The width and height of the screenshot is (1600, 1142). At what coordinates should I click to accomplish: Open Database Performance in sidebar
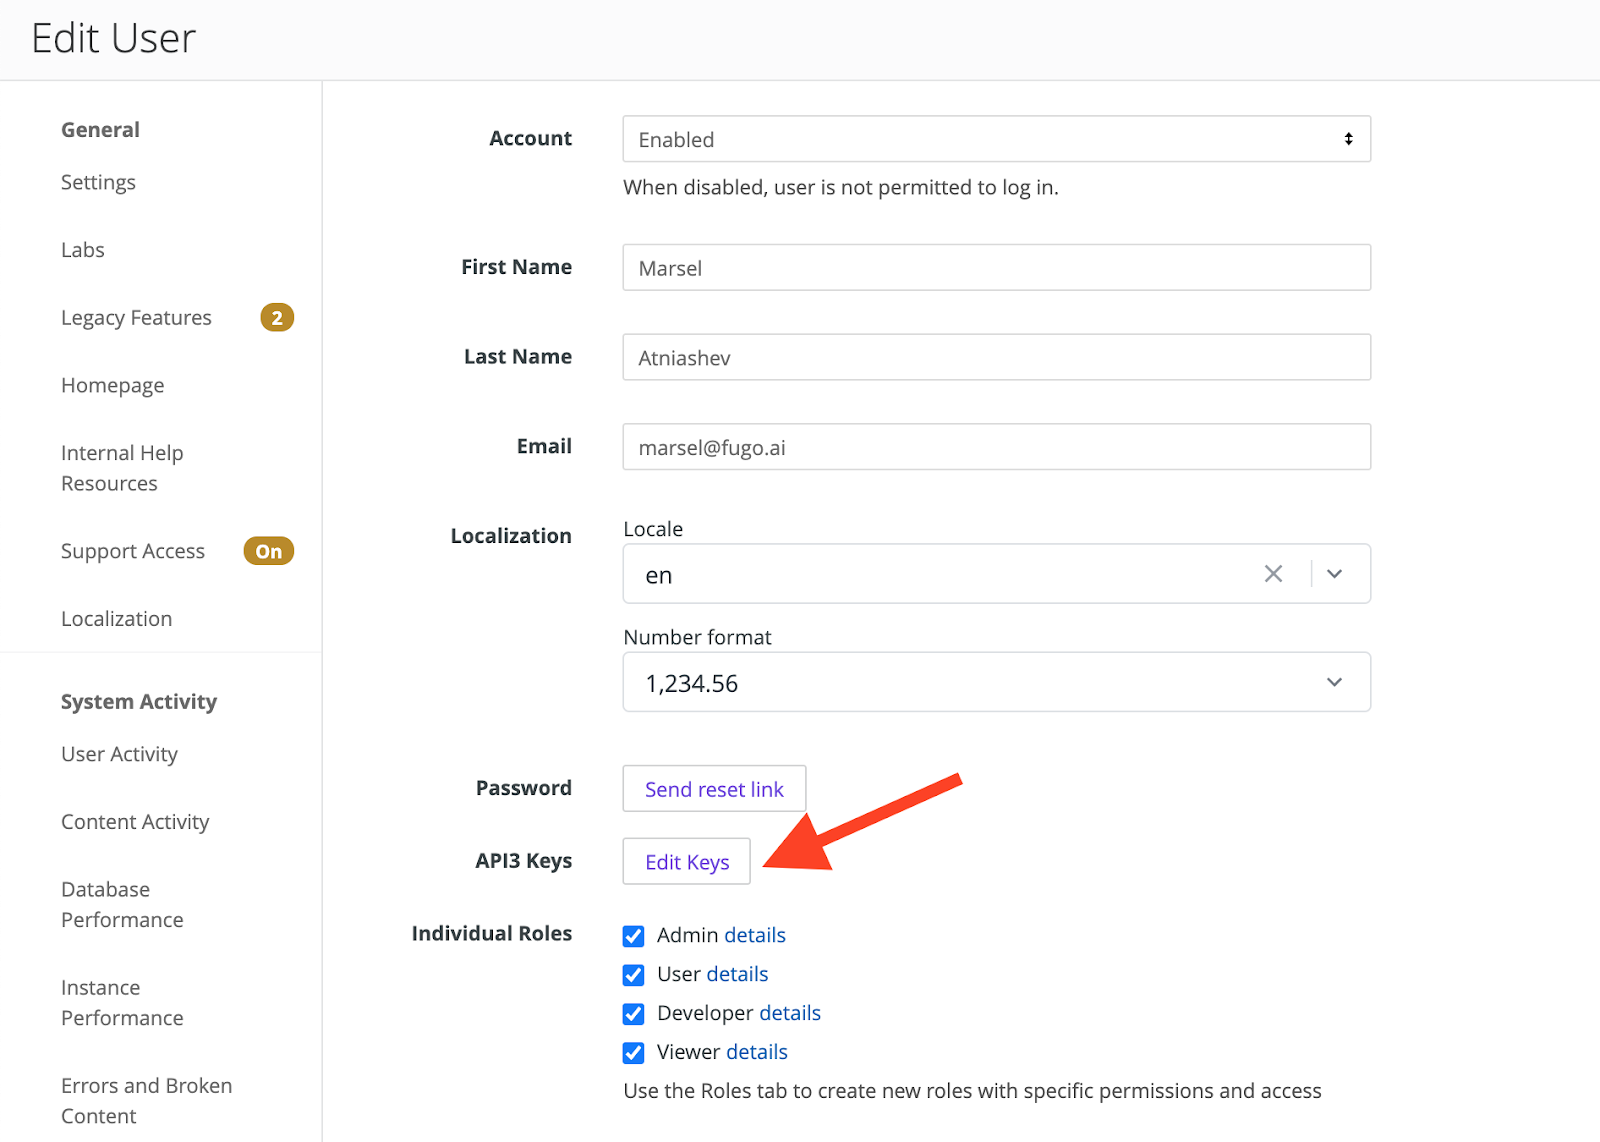[122, 904]
